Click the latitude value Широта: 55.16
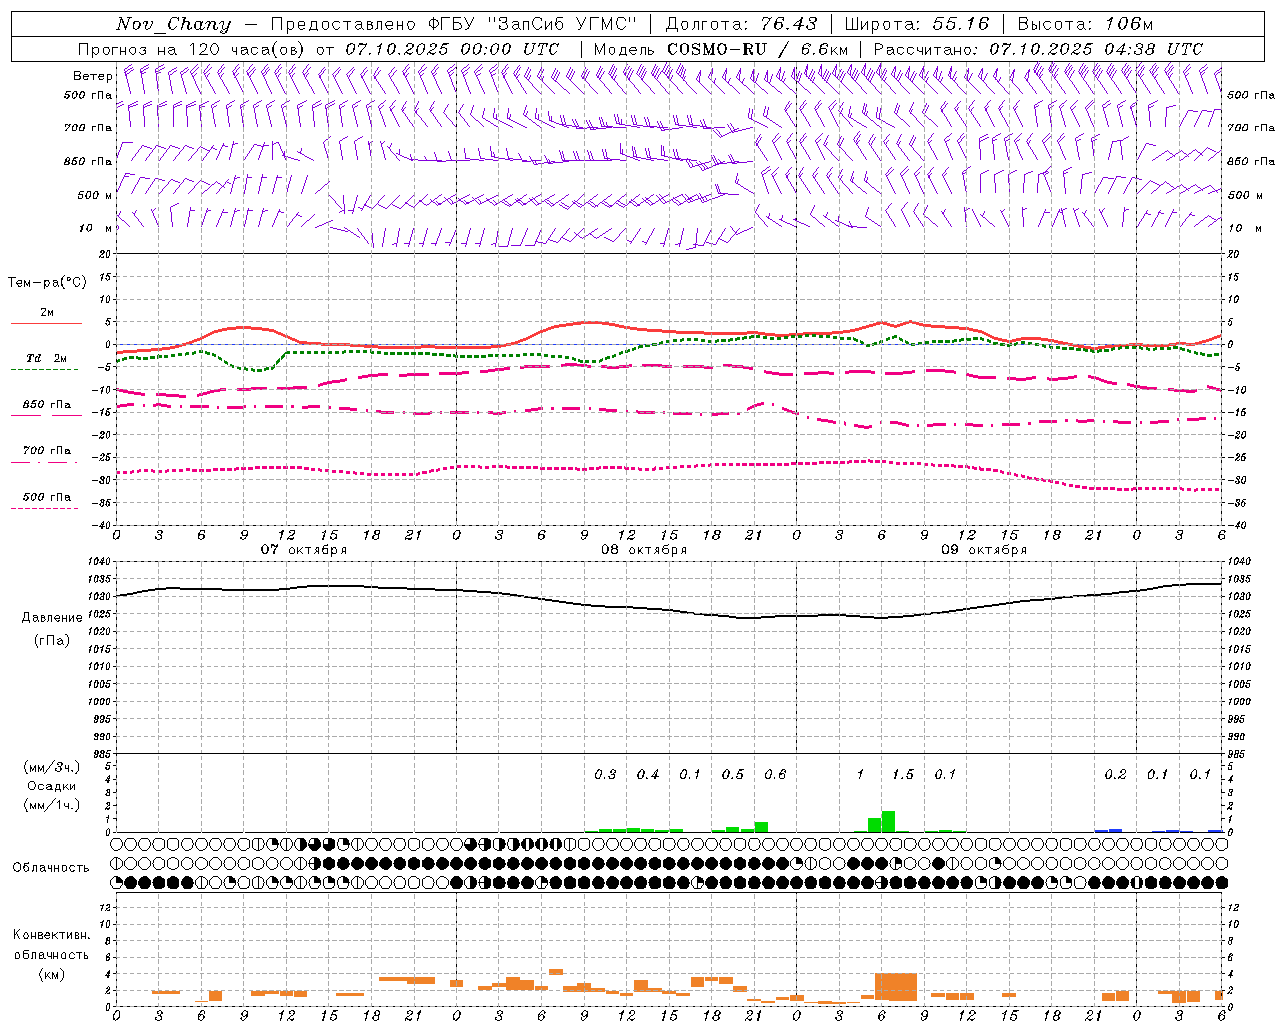The height and width of the screenshot is (1024, 1280). pos(917,24)
